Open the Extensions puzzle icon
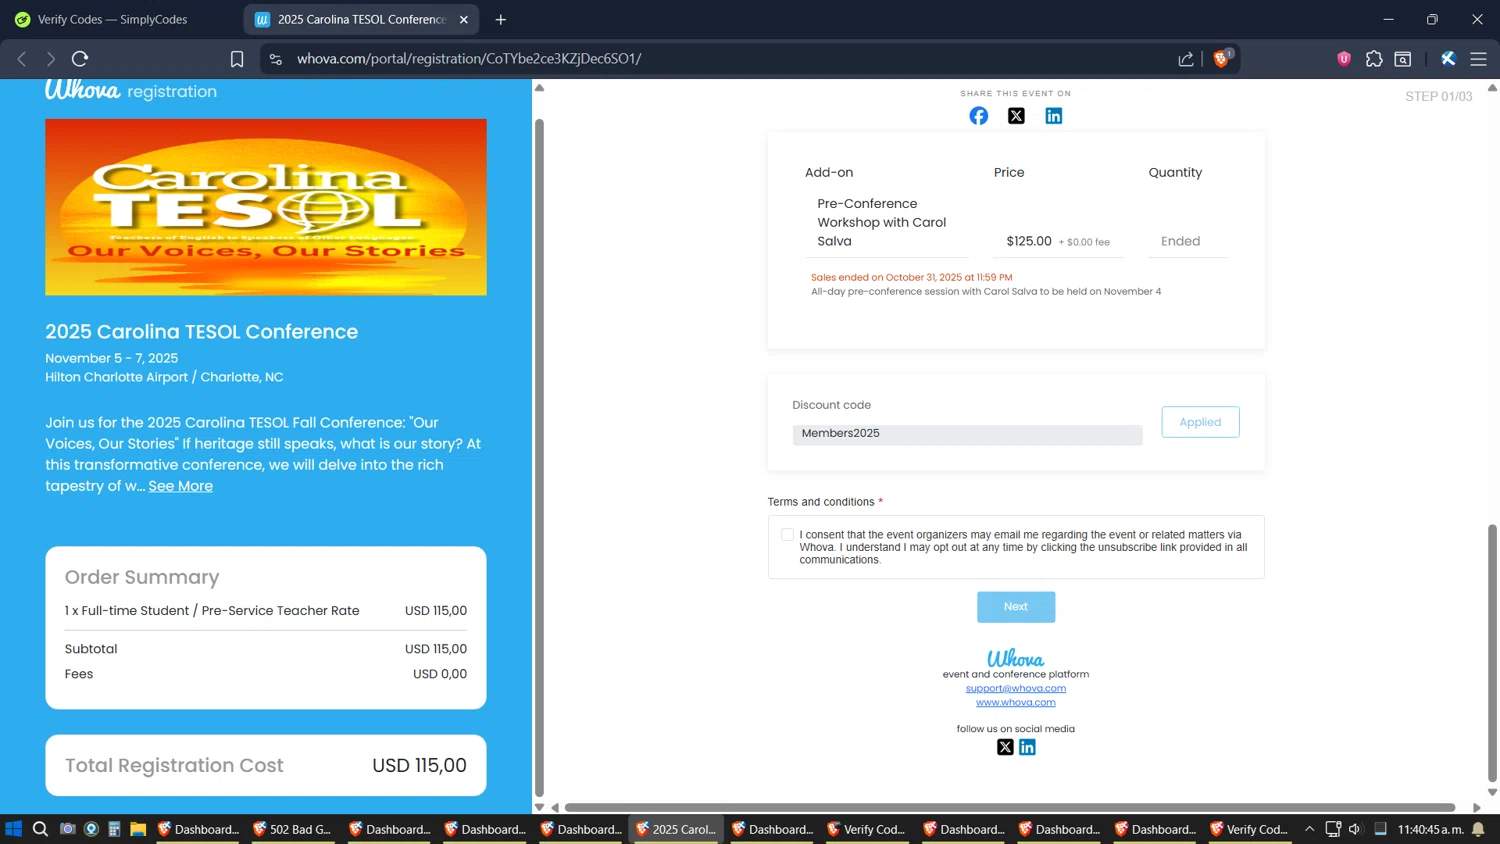This screenshot has width=1500, height=844. click(x=1374, y=59)
